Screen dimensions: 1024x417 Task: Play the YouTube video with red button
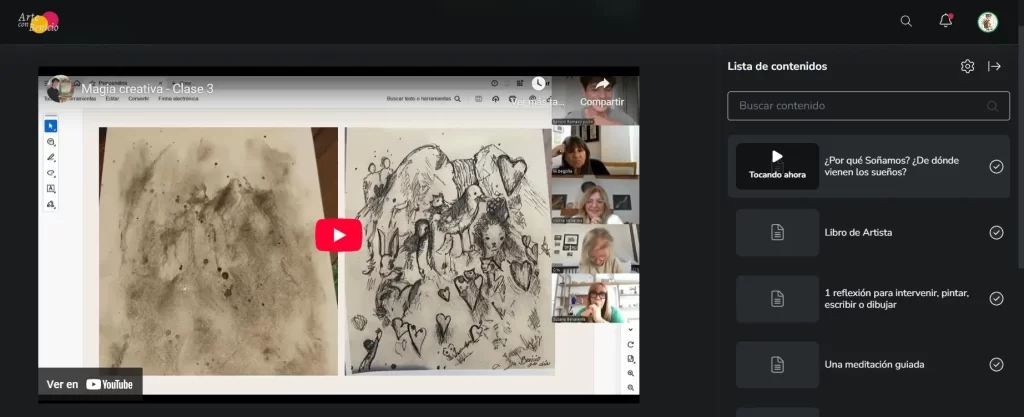[338, 235]
